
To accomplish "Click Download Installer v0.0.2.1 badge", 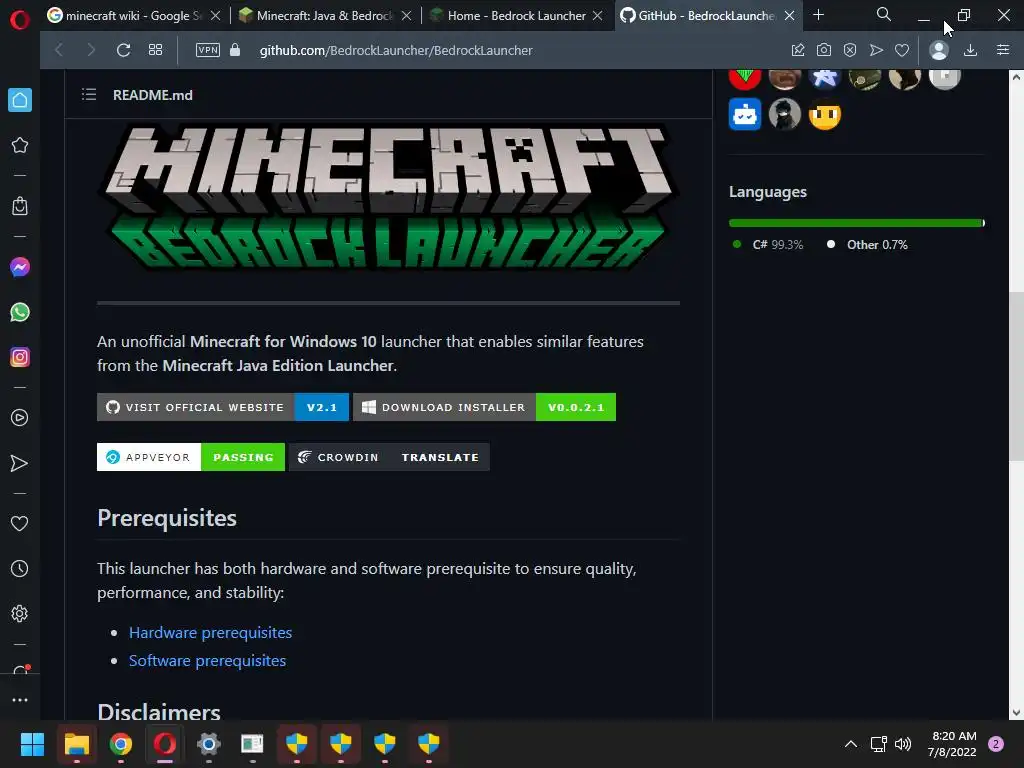I will coord(484,407).
